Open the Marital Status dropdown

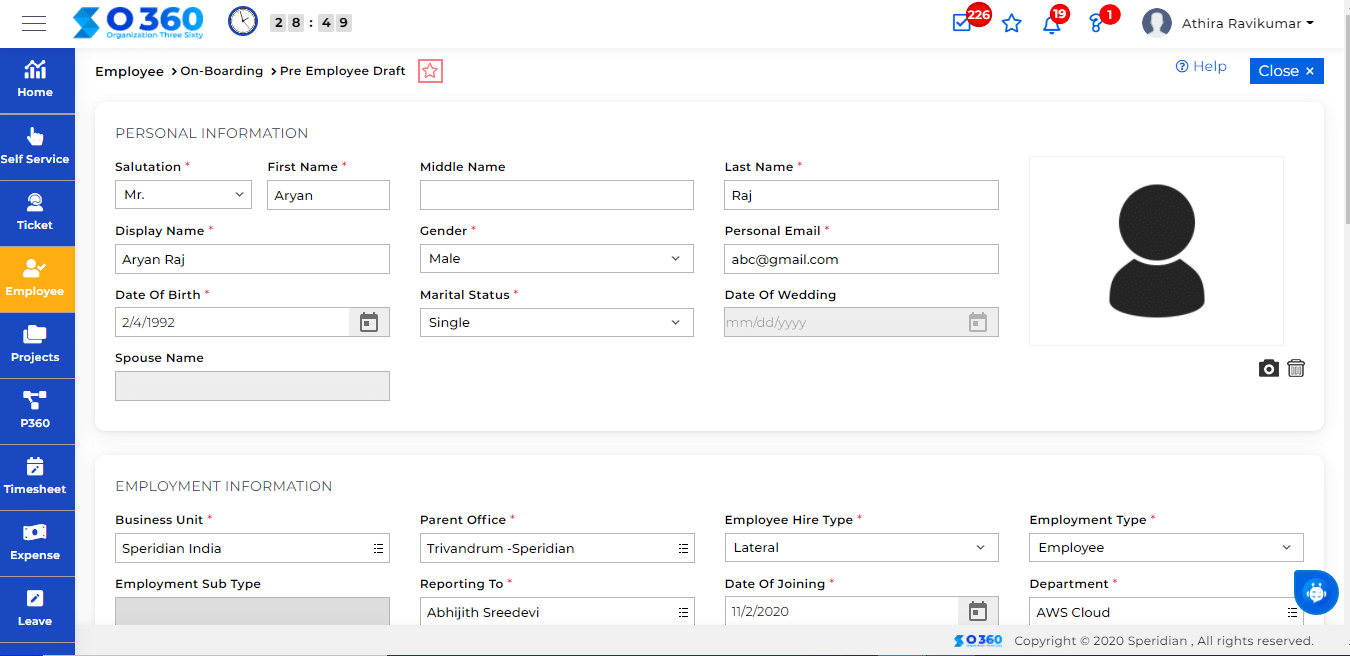(x=556, y=322)
